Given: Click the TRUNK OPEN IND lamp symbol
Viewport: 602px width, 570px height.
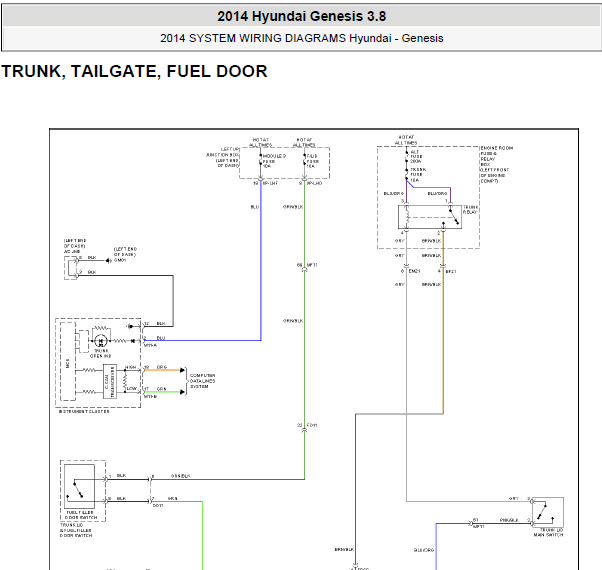Looking at the screenshot, I should [x=101, y=340].
